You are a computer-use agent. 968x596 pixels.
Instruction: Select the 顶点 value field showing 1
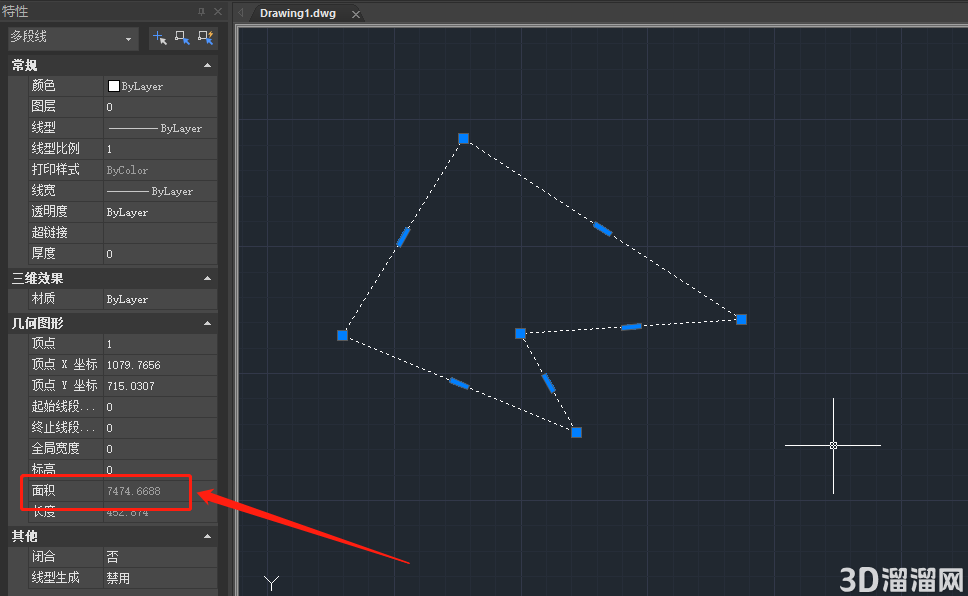[160, 344]
